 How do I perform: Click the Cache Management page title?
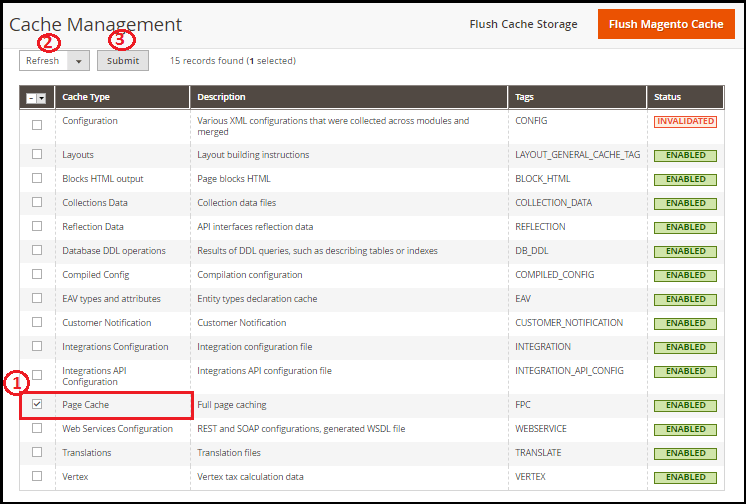pyautogui.click(x=96, y=24)
